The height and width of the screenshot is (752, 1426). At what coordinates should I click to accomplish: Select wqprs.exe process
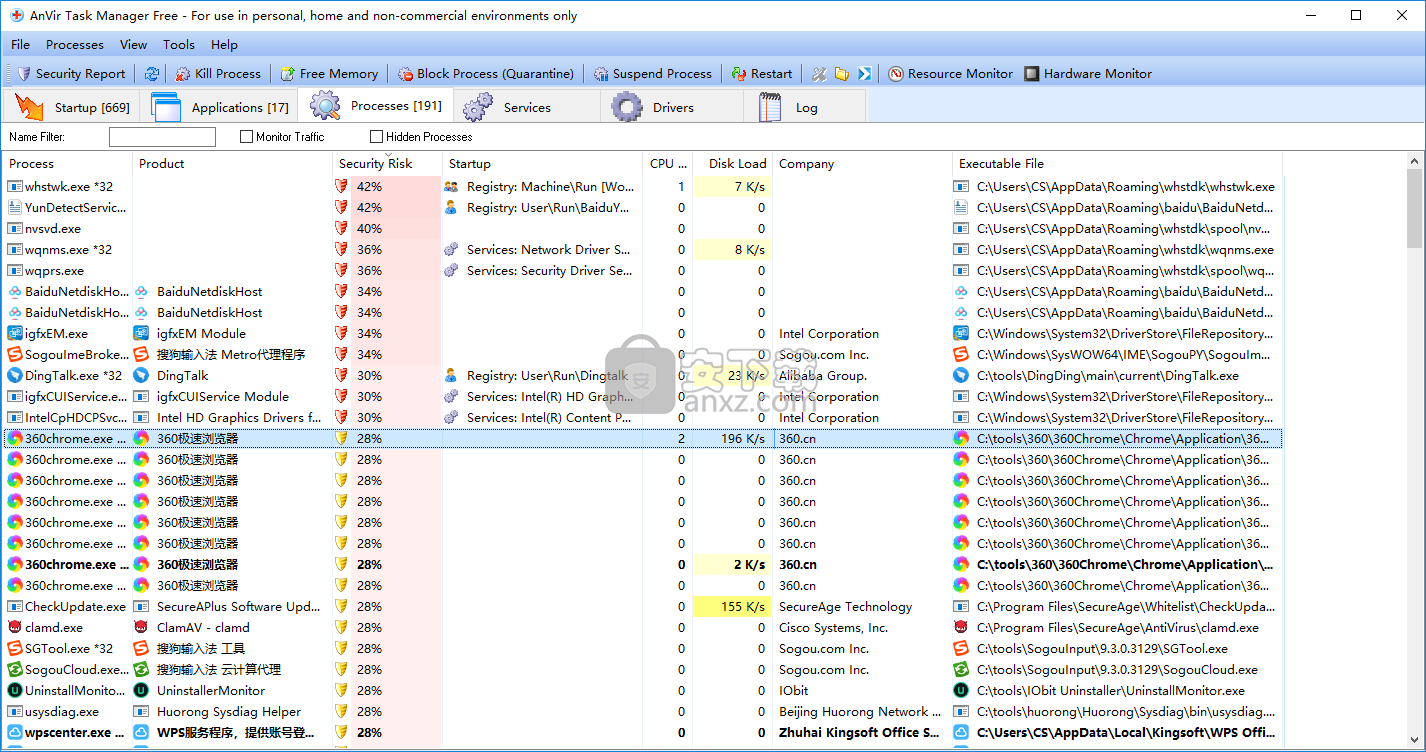coord(643,270)
